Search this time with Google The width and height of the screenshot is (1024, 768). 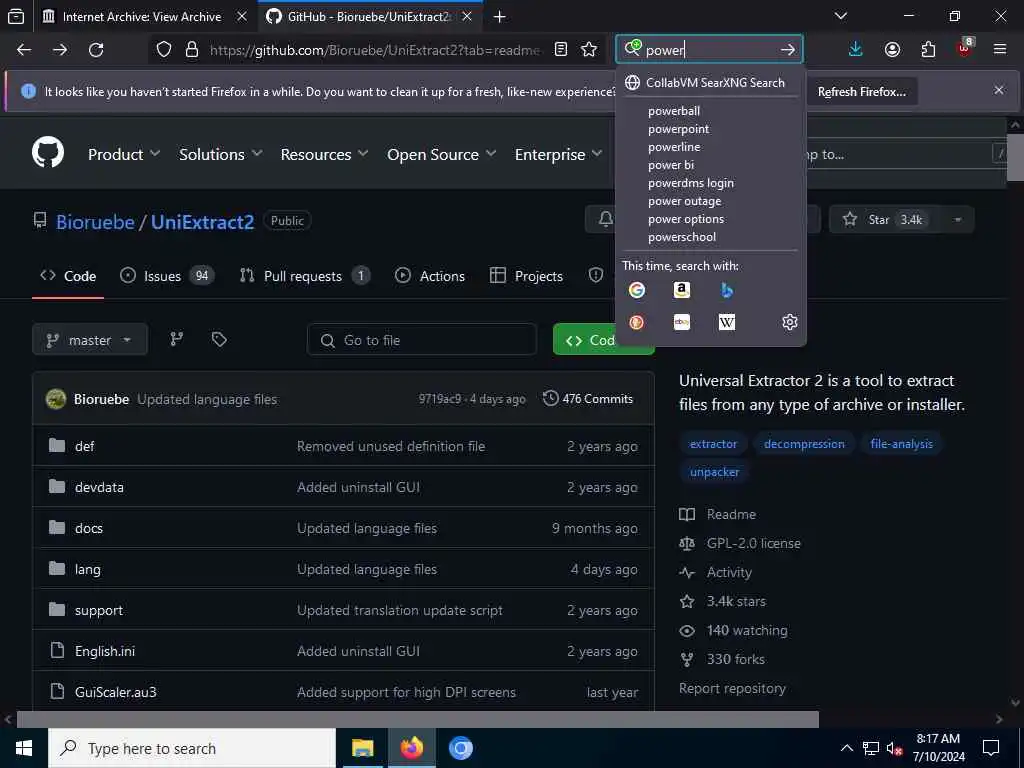click(x=637, y=290)
